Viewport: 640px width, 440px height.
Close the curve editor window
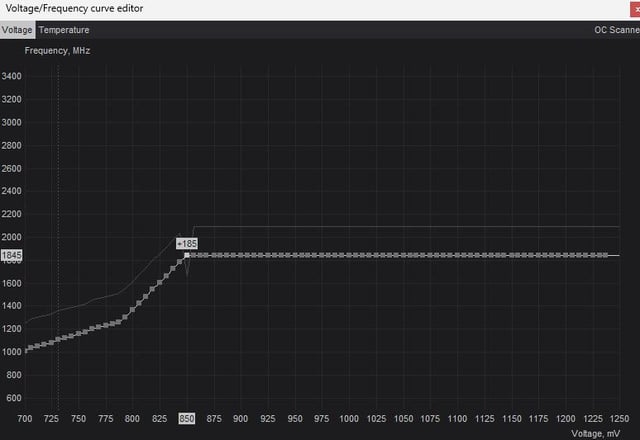(x=635, y=8)
